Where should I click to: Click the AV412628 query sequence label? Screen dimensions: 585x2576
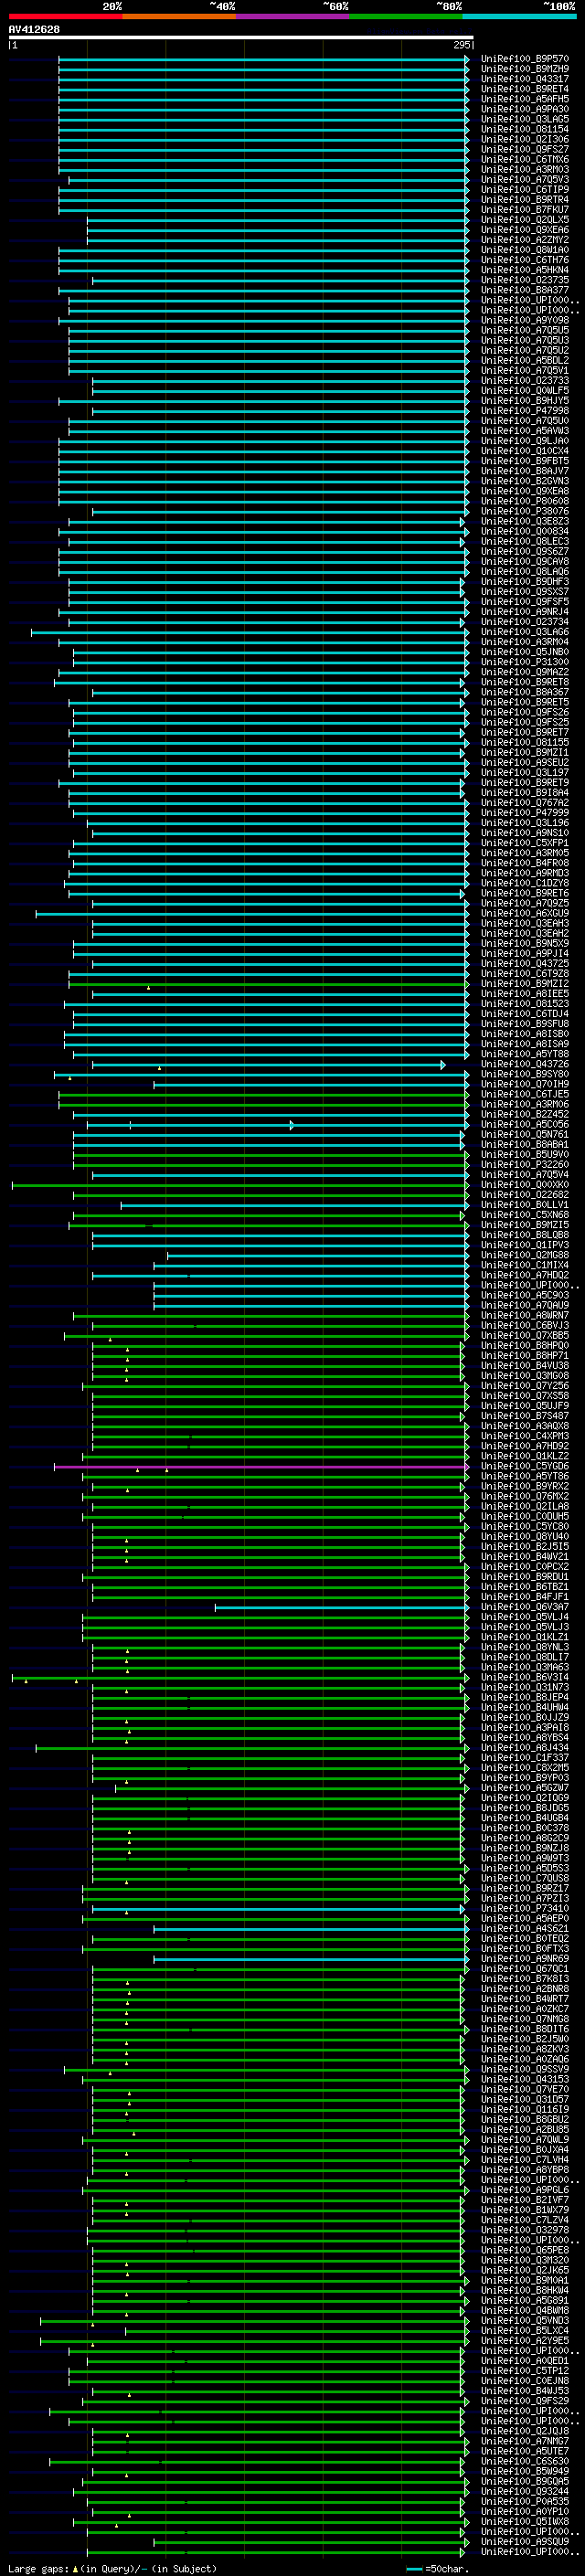click(34, 30)
